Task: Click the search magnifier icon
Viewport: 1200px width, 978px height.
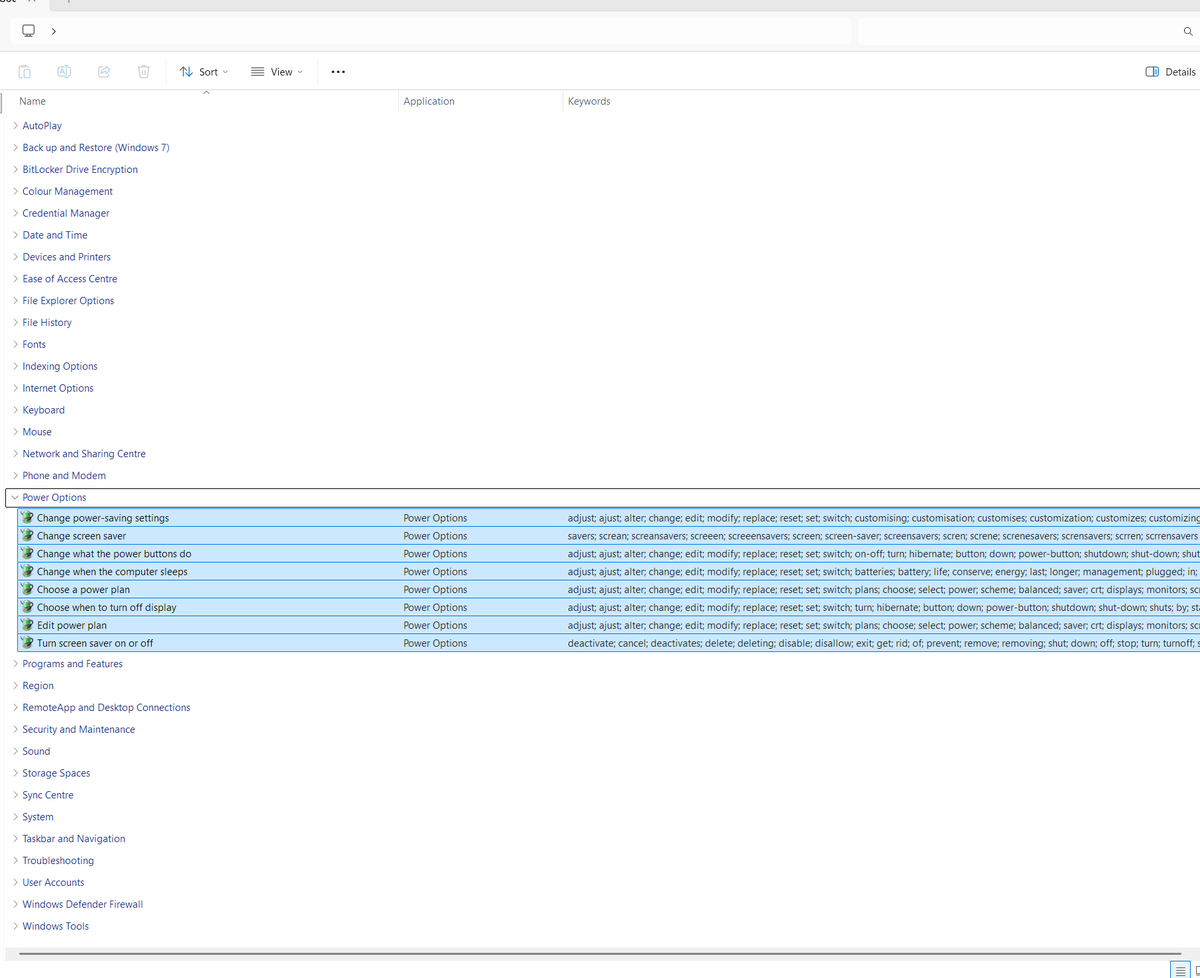Action: coord(1188,32)
